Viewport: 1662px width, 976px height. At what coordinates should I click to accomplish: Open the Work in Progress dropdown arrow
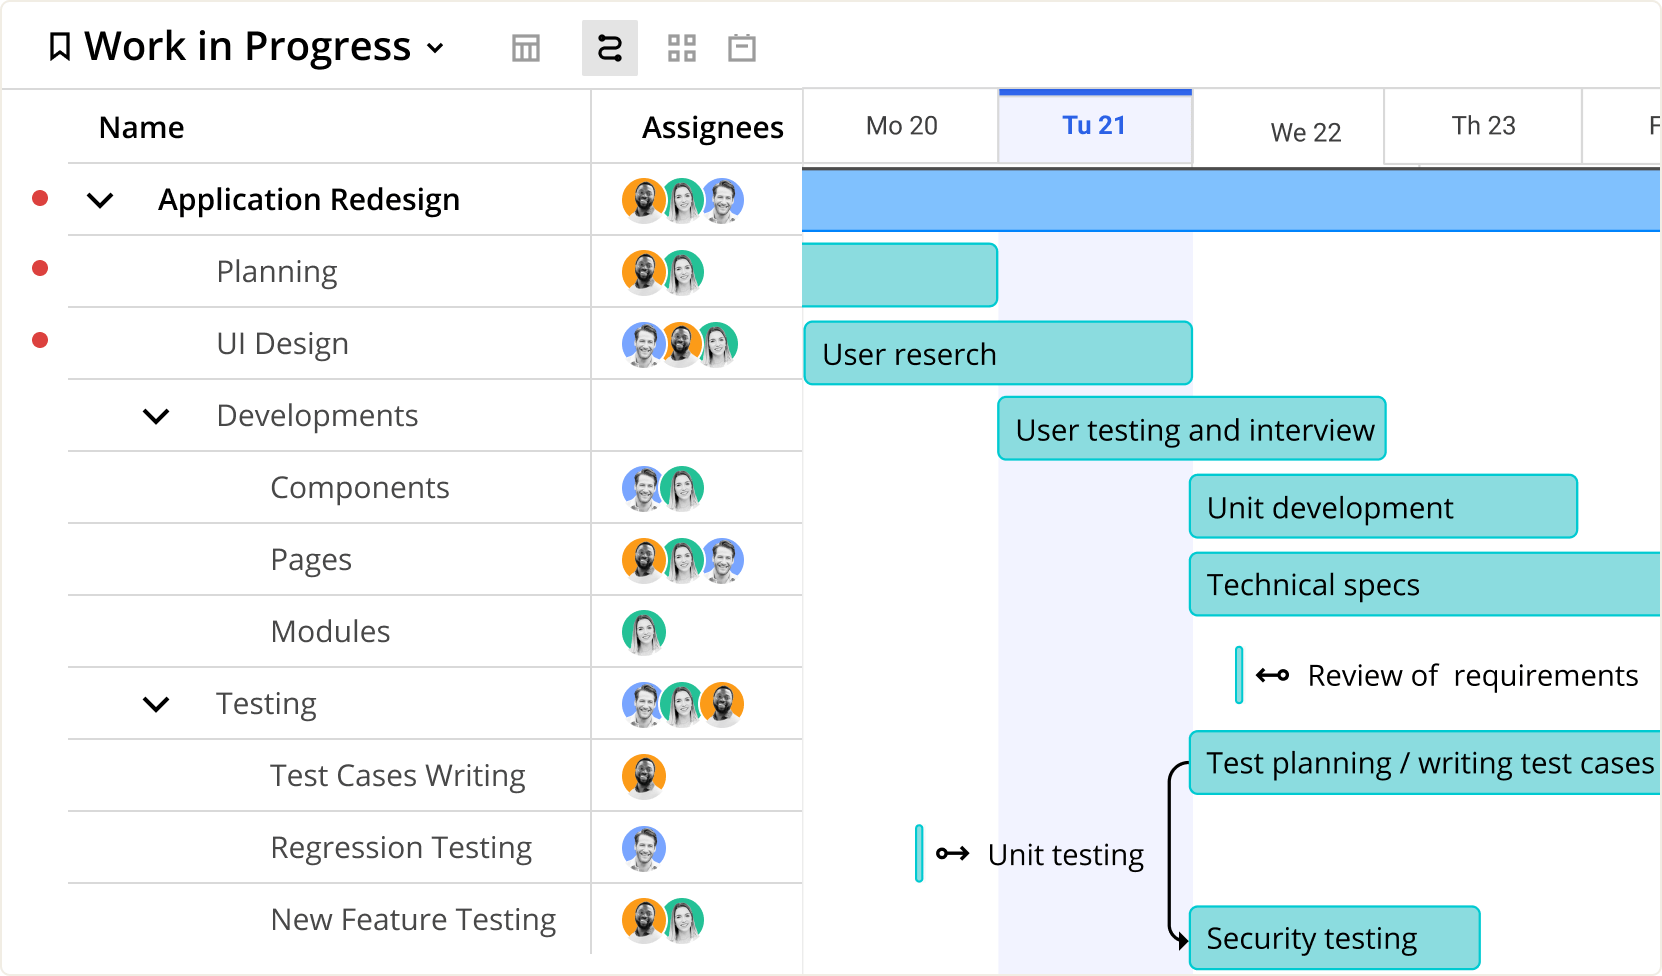pos(435,48)
